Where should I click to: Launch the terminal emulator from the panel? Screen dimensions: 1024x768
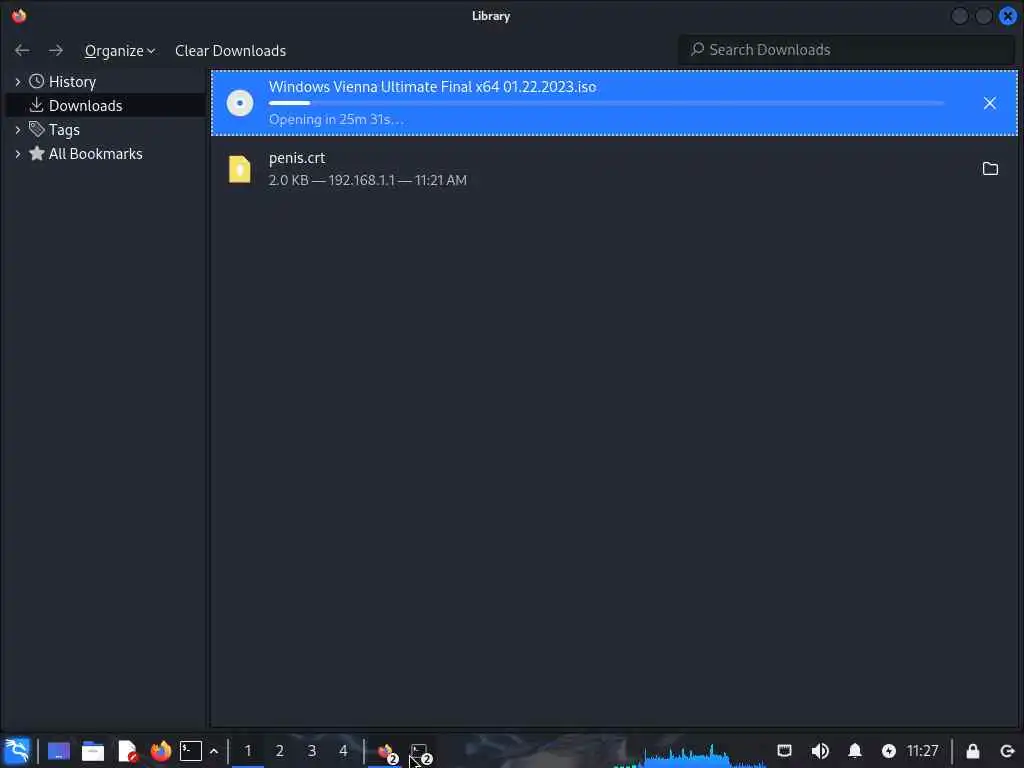tap(191, 751)
